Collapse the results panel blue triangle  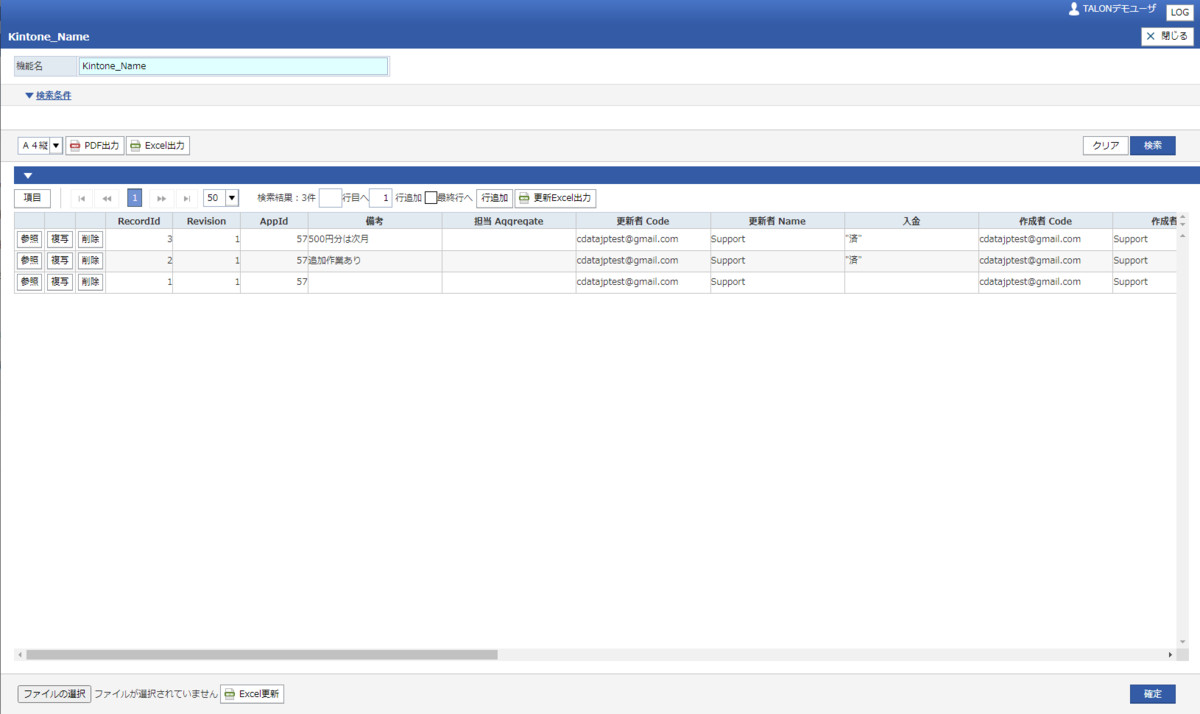(x=28, y=176)
